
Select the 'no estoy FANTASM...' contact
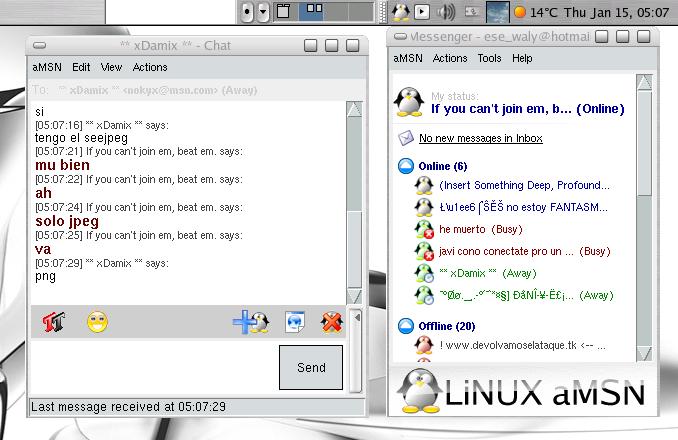(524, 207)
